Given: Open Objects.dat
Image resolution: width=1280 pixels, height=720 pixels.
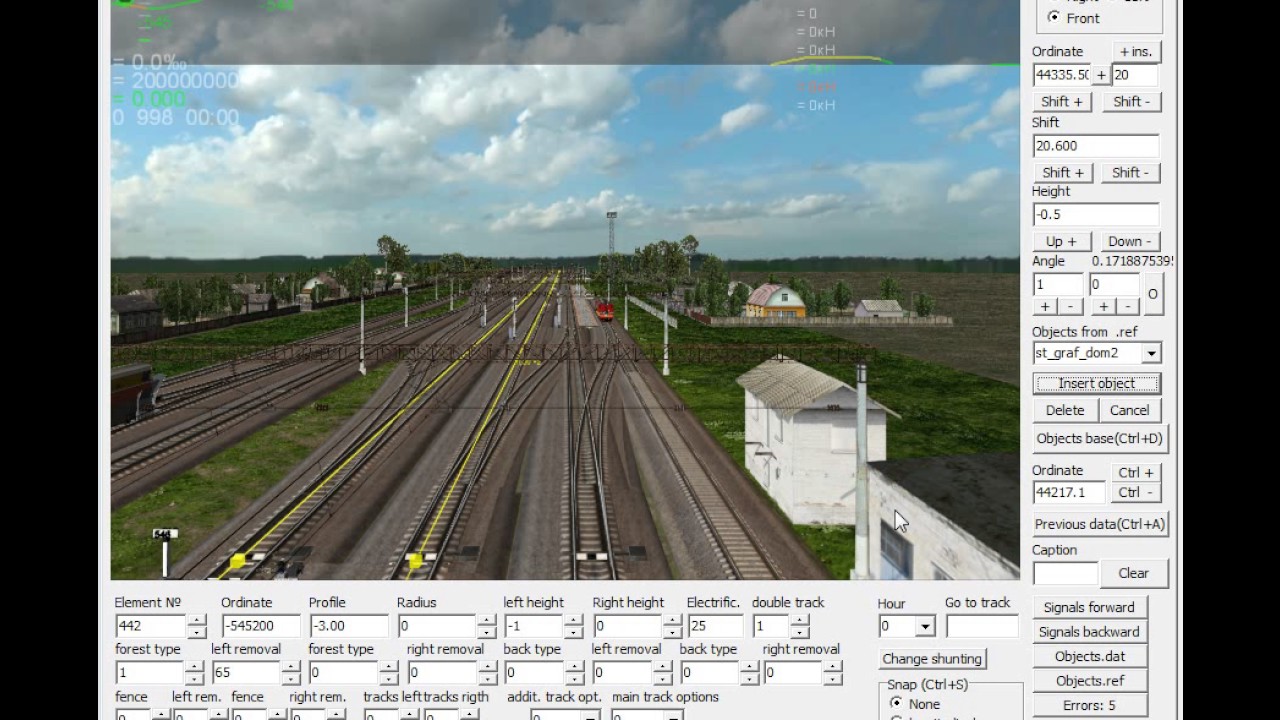Looking at the screenshot, I should pyautogui.click(x=1089, y=657).
